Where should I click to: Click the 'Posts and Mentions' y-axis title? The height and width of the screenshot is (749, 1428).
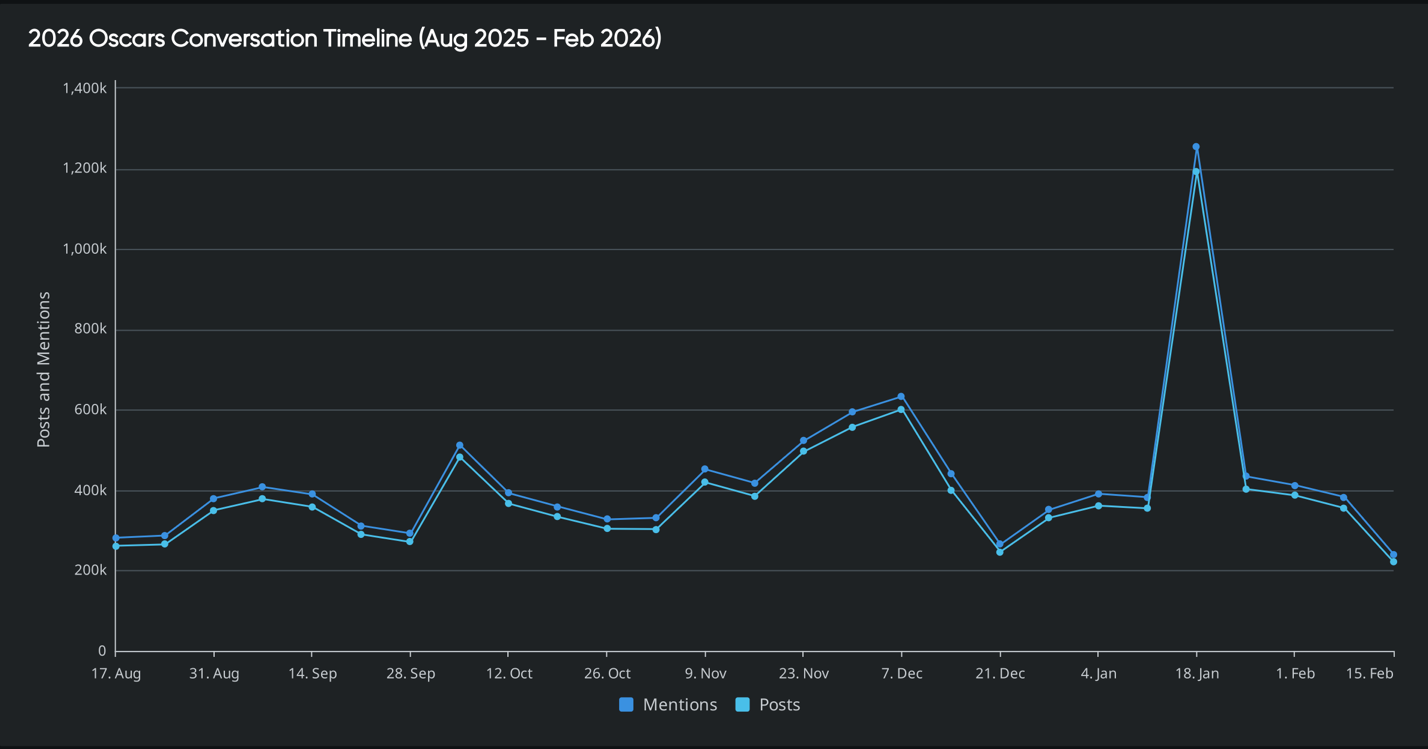click(x=44, y=369)
